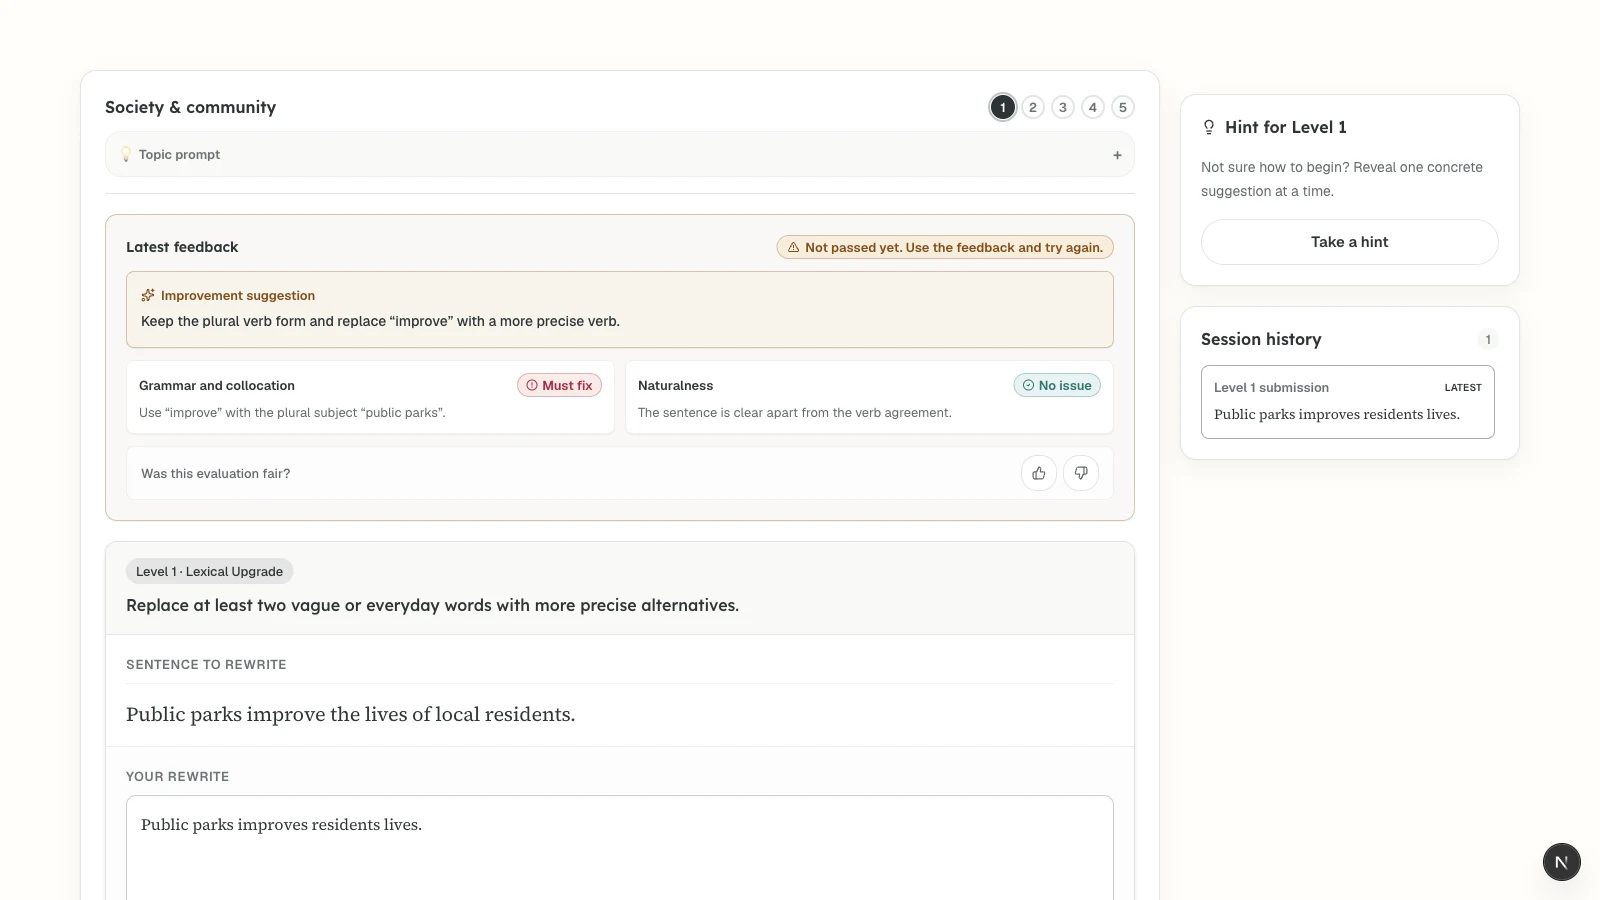Open the Level 1 submission history entry
1600x900 pixels.
(x=1348, y=402)
